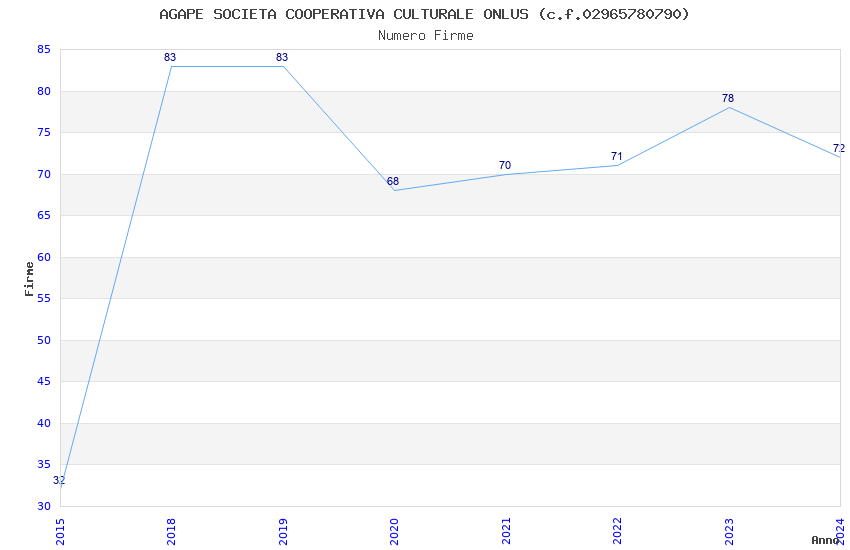Click the y-axis tick label 85
This screenshot has height=550, width=850.
44,49
